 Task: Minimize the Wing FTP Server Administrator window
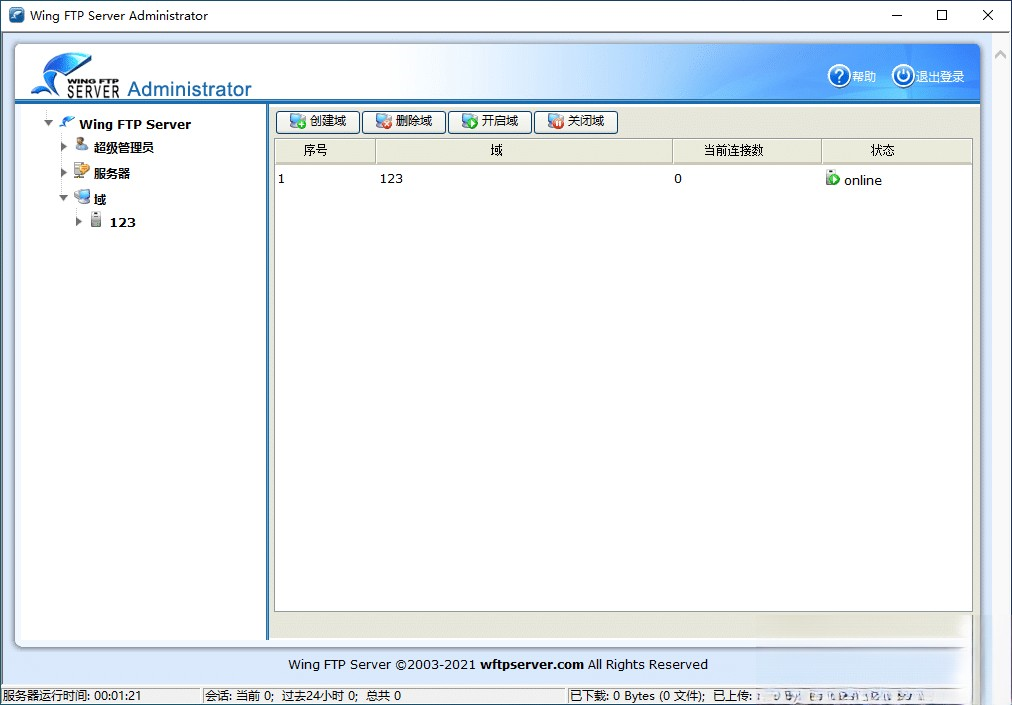tap(897, 15)
